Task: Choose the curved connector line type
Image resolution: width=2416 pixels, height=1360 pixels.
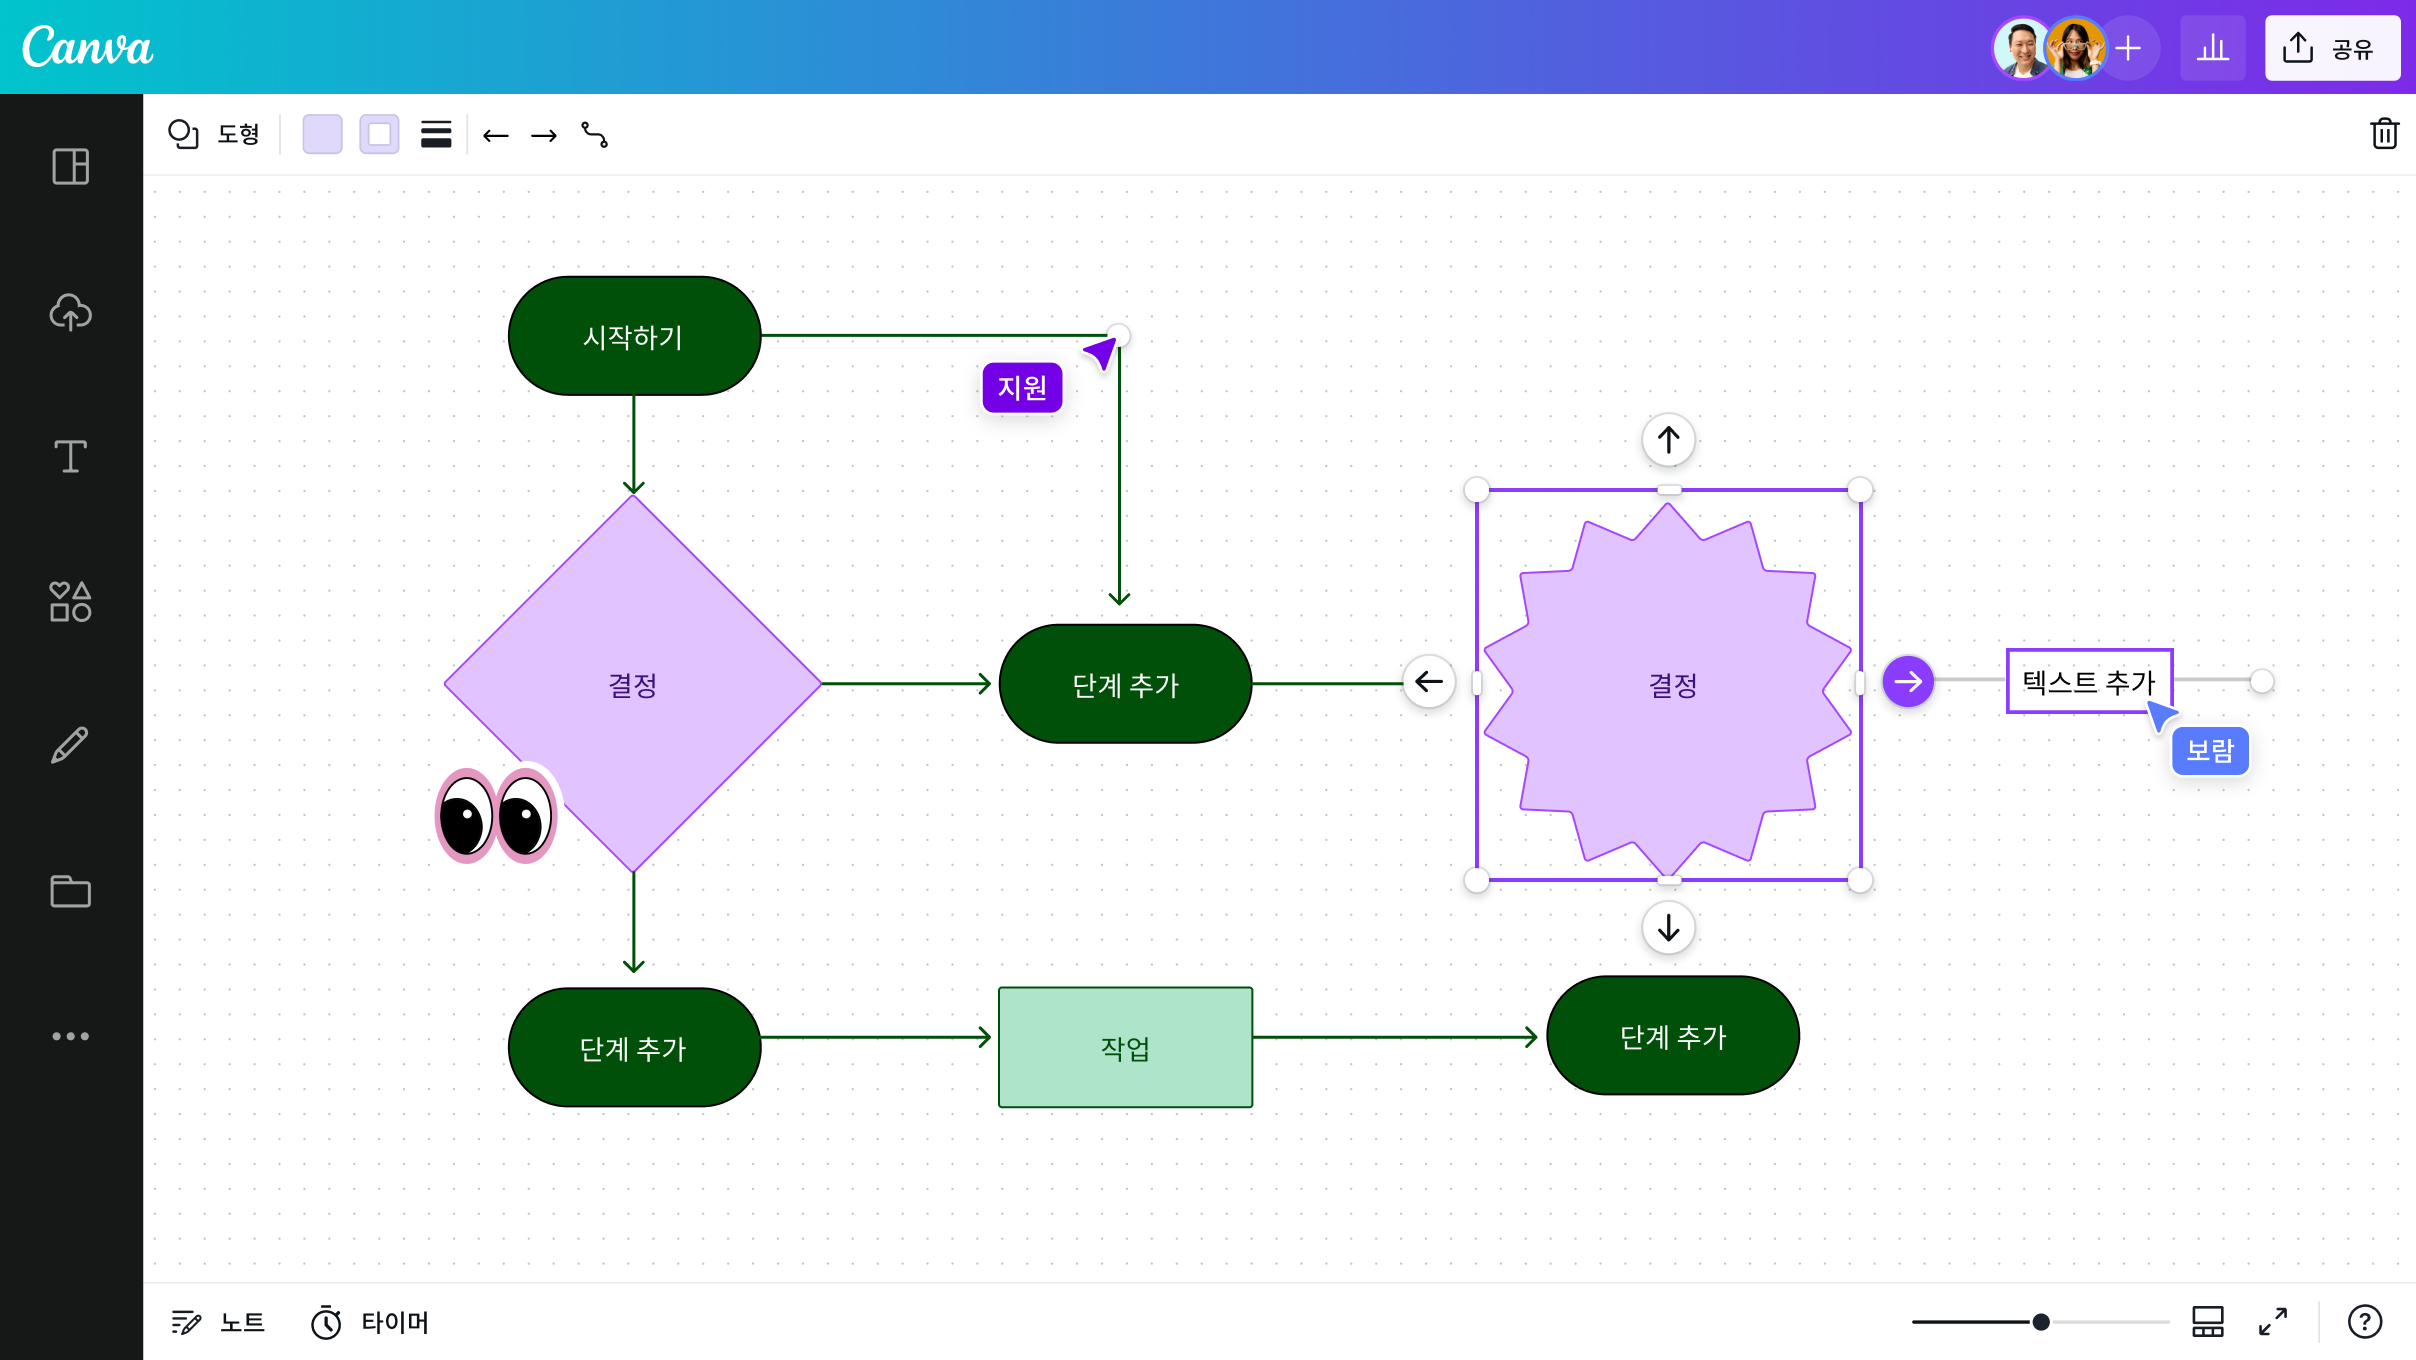Action: coord(594,135)
